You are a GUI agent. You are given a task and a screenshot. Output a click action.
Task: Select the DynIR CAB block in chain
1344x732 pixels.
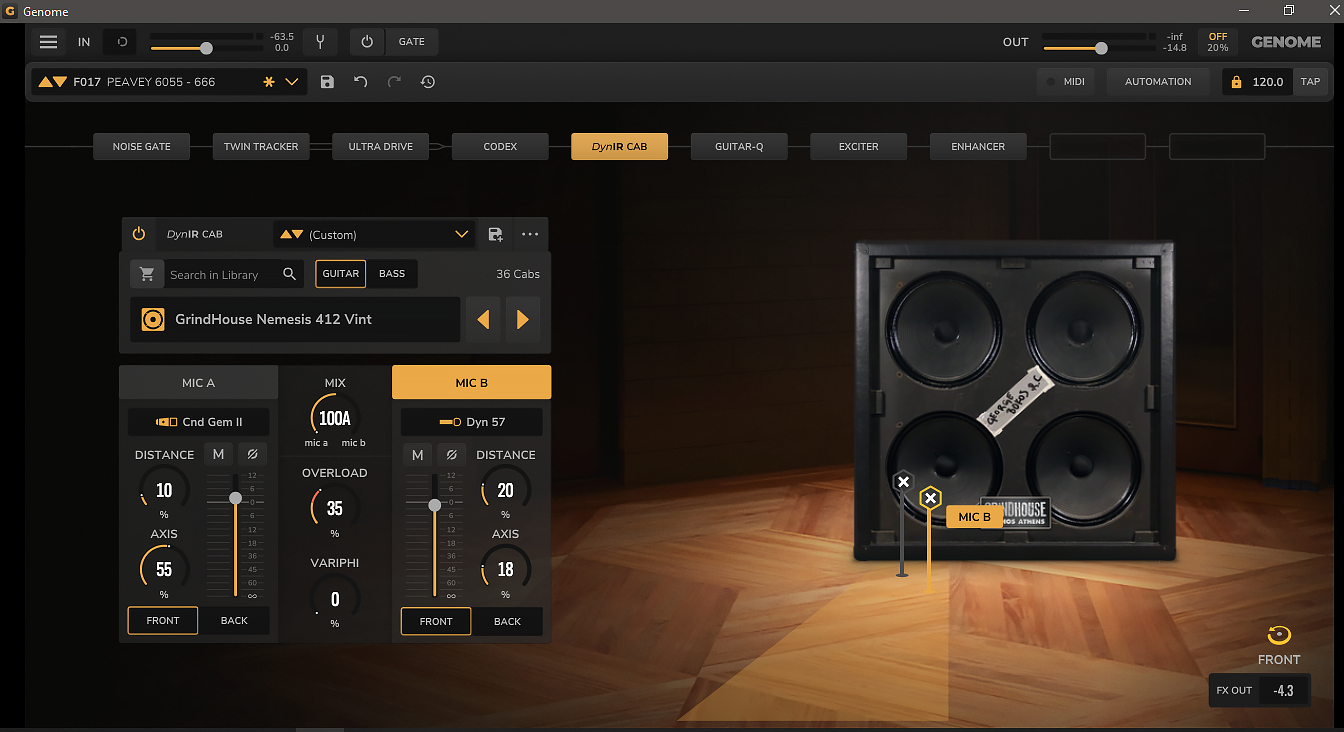619,147
